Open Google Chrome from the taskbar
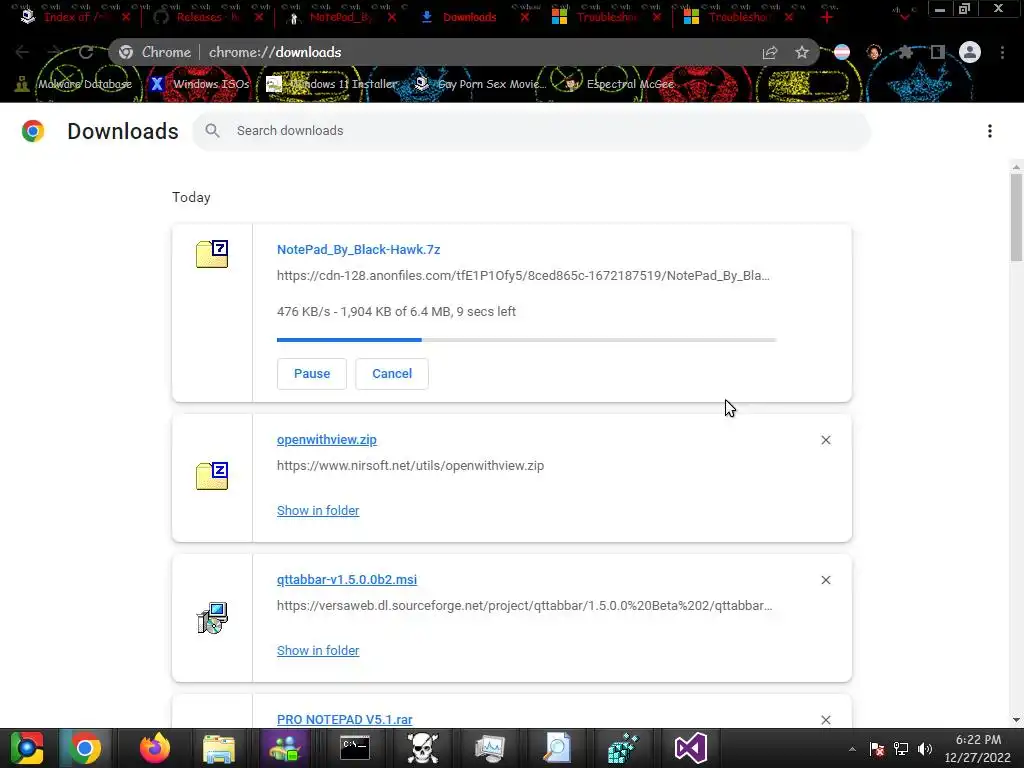 coord(84,748)
